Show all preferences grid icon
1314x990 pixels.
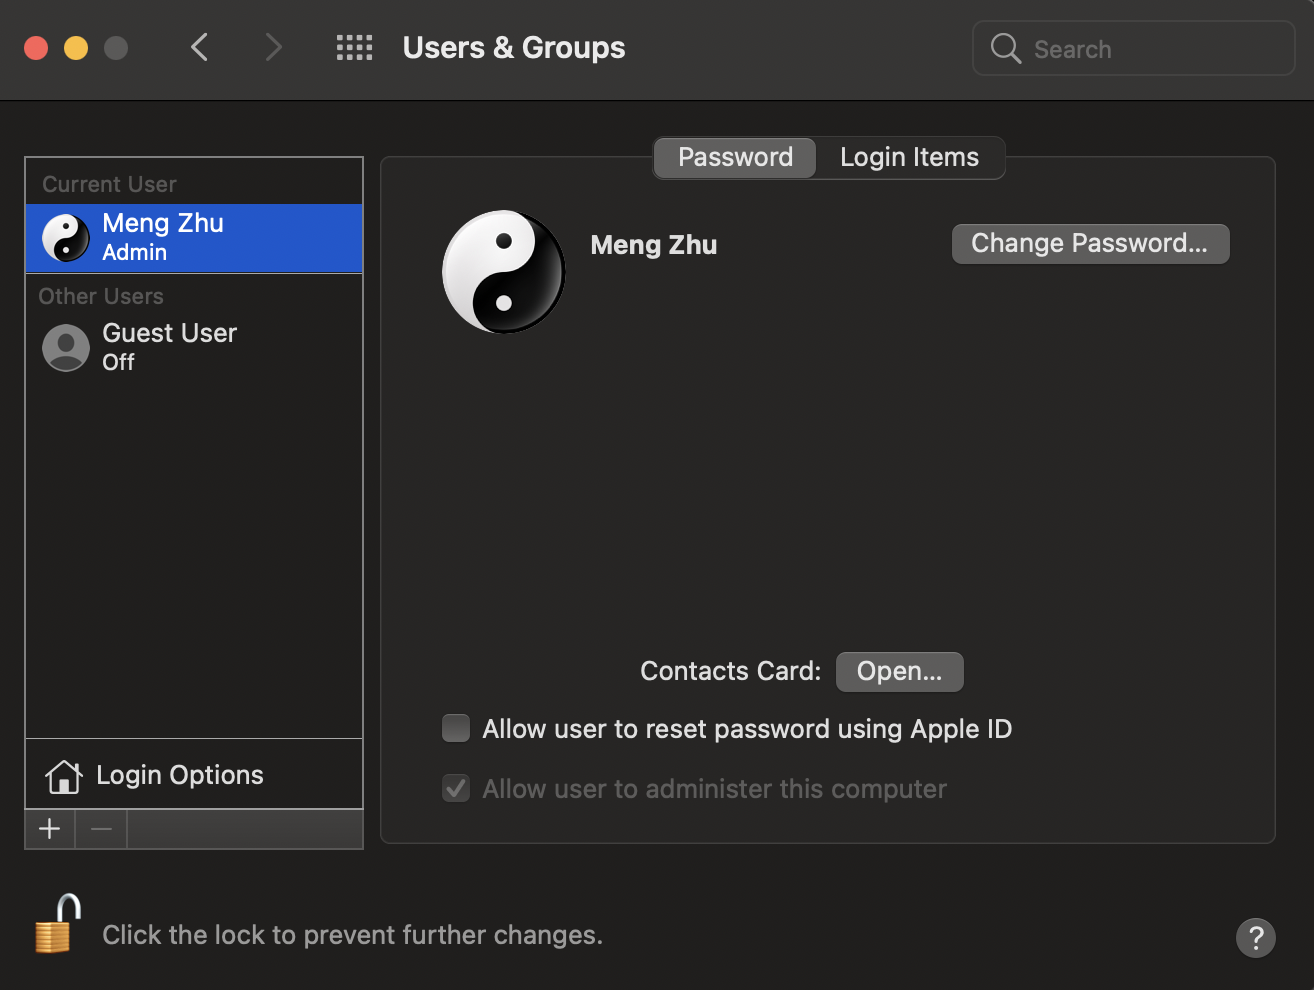click(x=354, y=48)
